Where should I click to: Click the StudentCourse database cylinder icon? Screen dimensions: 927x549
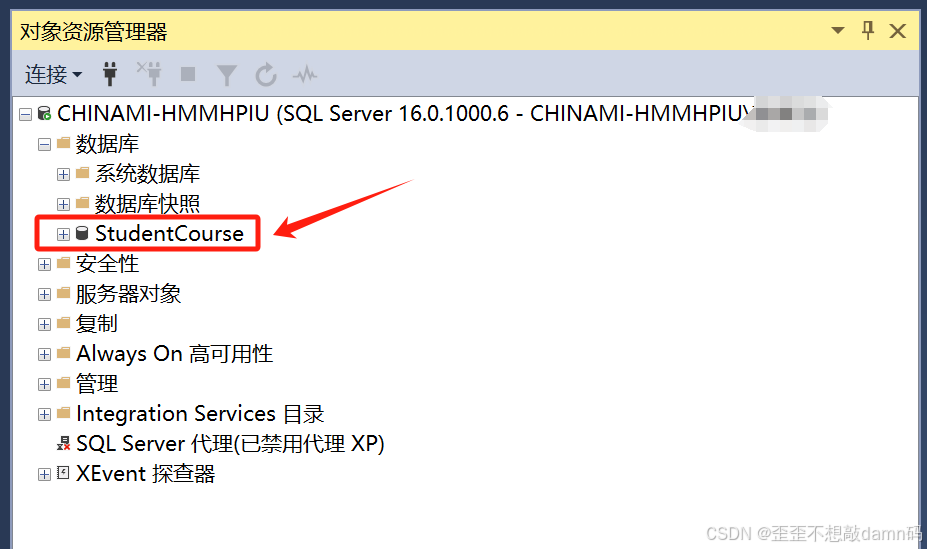coord(82,233)
